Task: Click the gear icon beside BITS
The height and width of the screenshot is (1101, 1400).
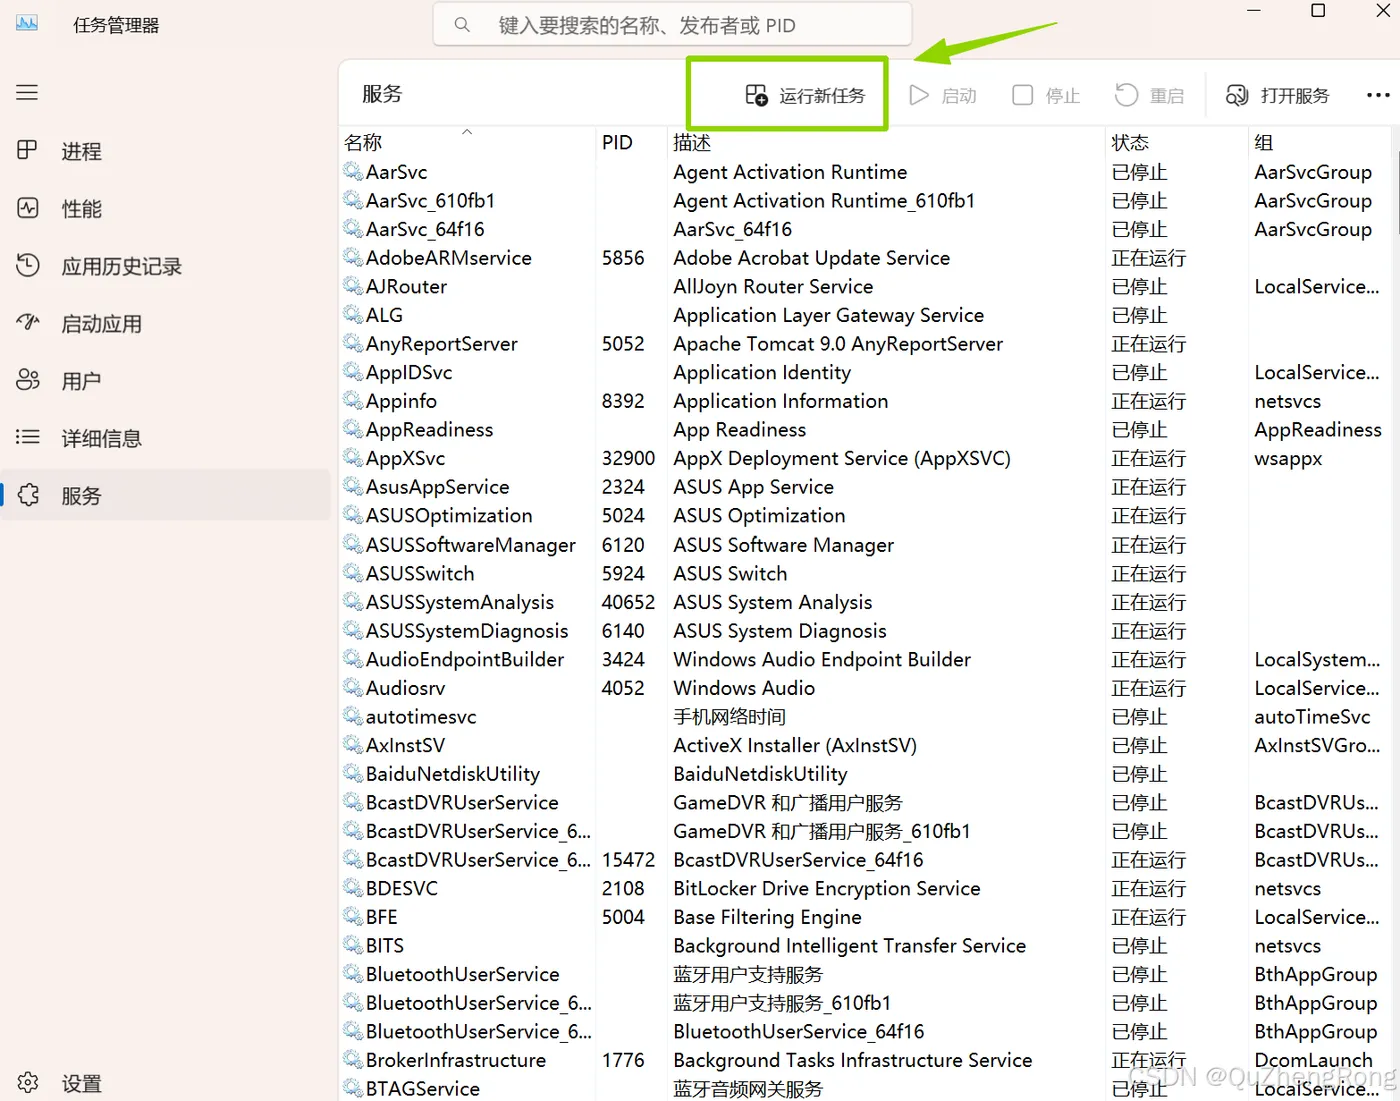Action: point(353,946)
